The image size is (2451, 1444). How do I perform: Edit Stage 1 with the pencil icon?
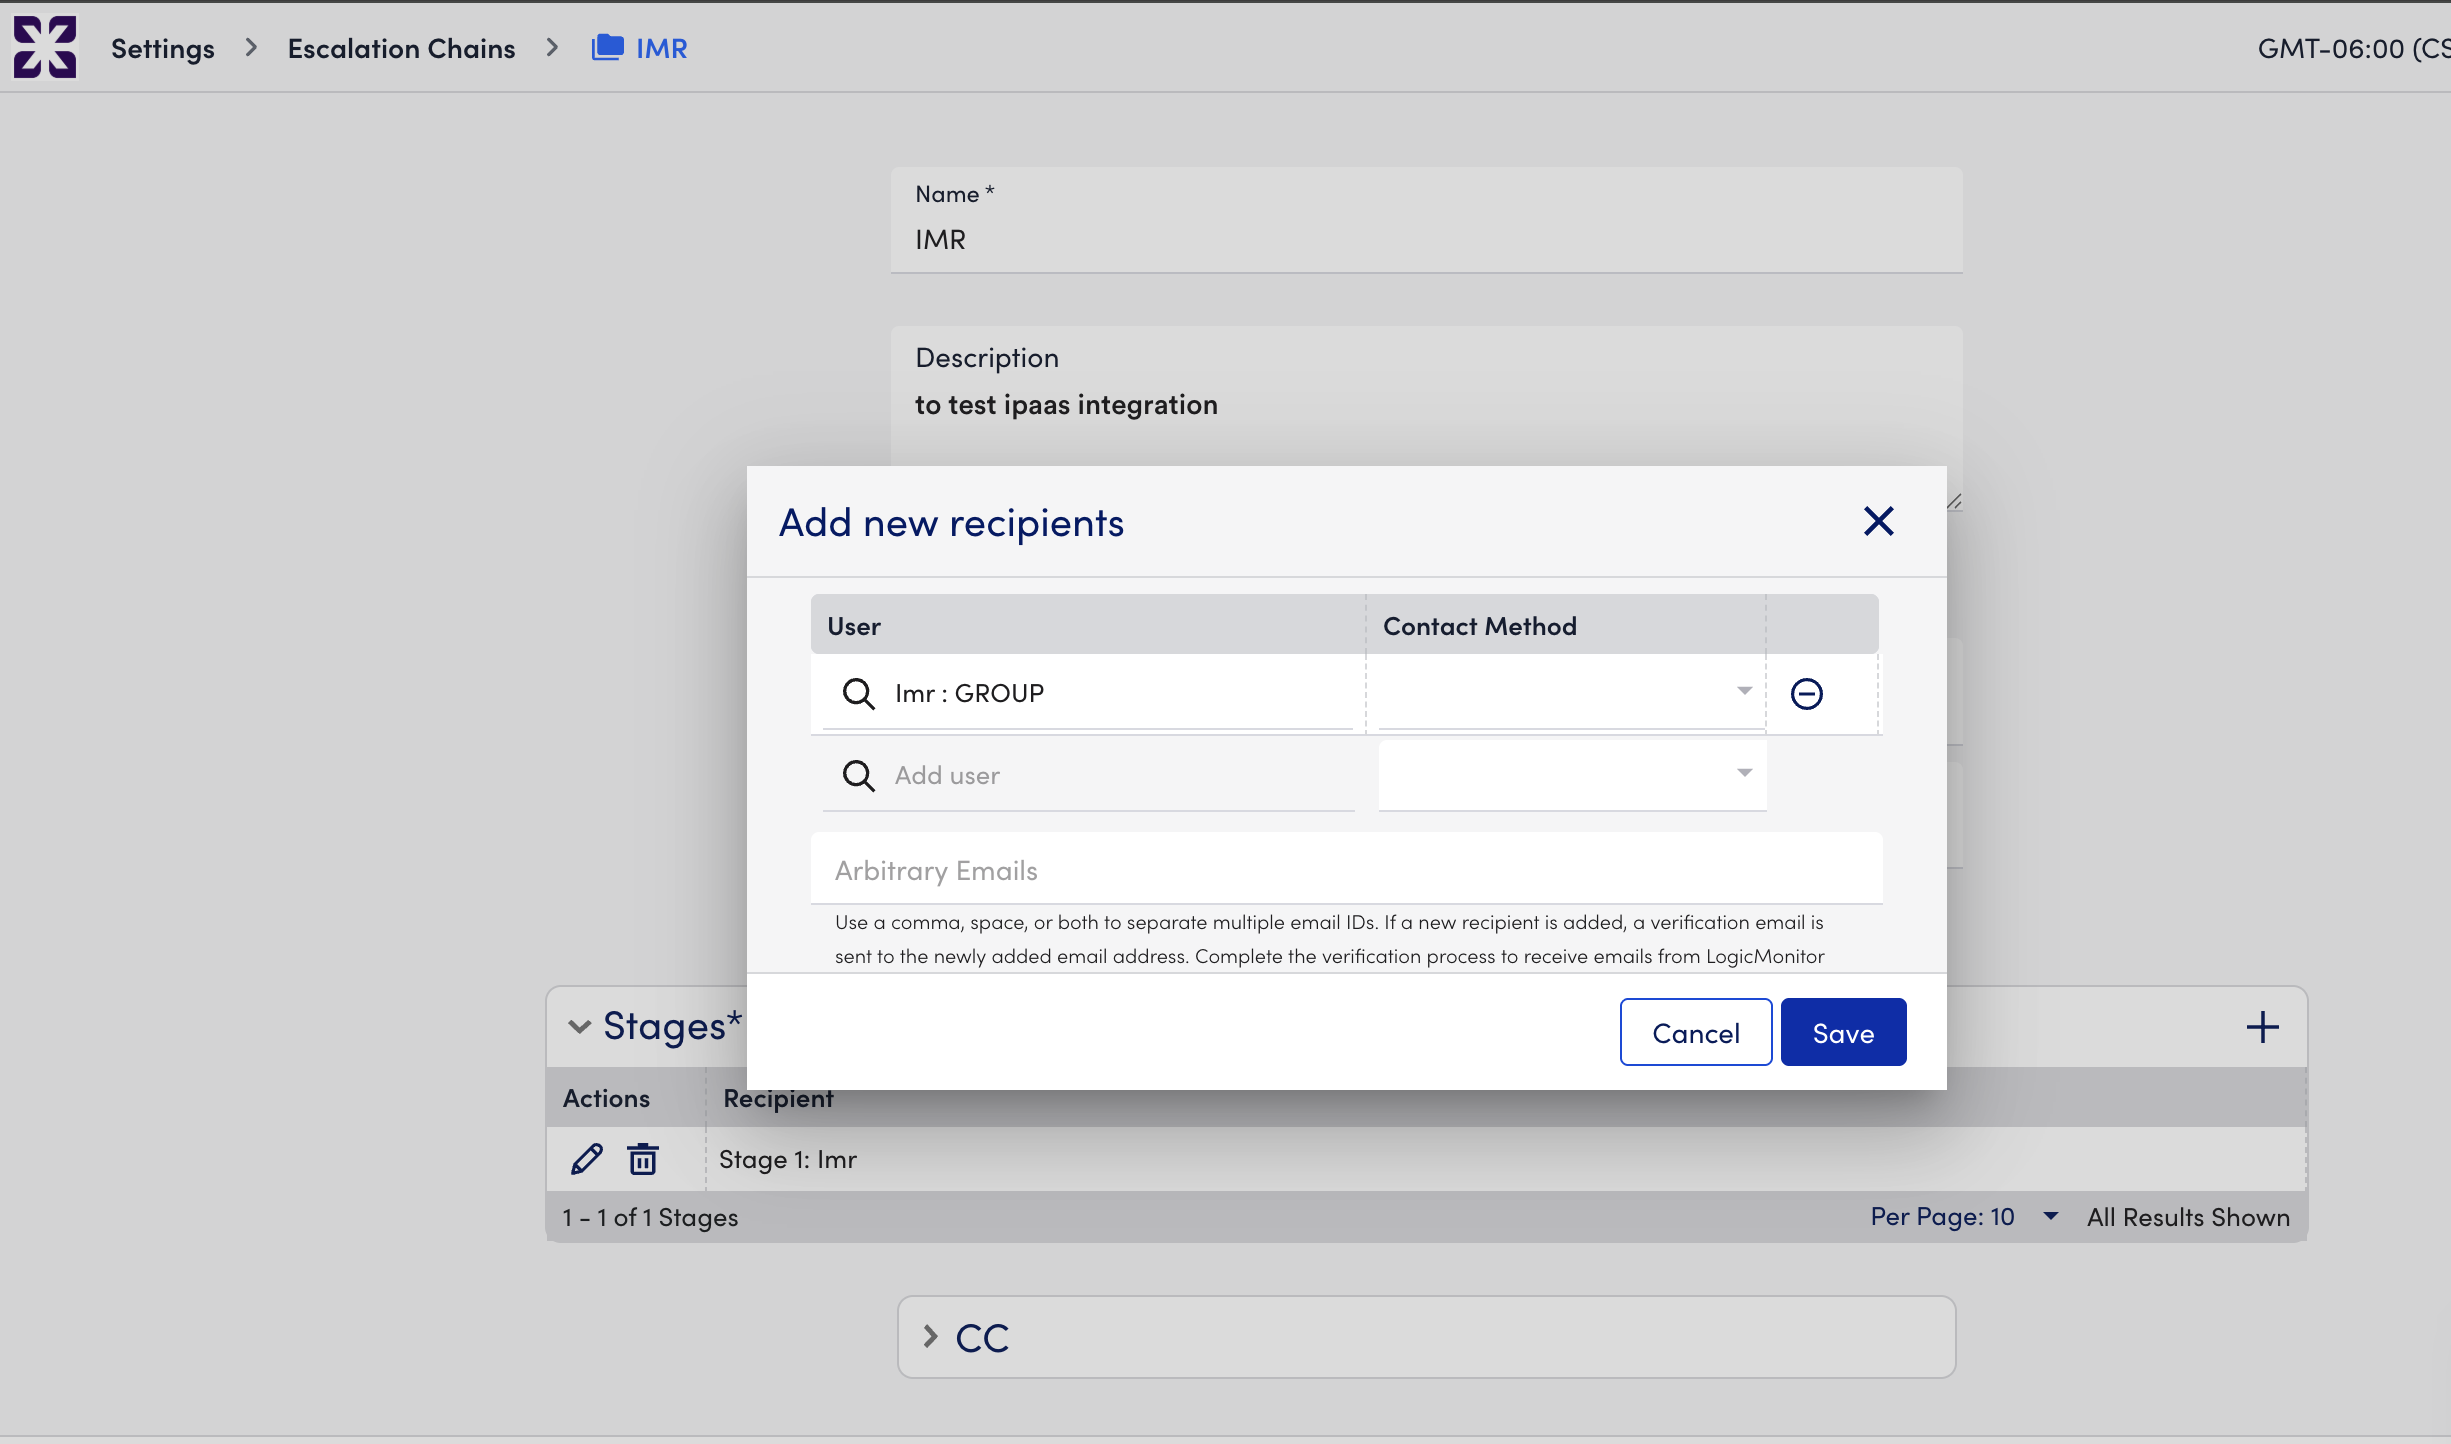coord(587,1159)
